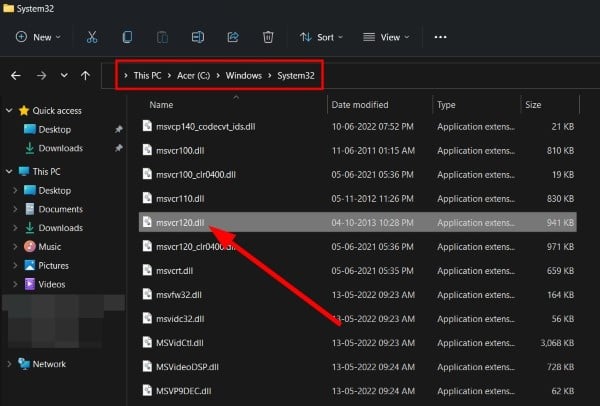Click the Paste clipboard icon

click(x=162, y=37)
